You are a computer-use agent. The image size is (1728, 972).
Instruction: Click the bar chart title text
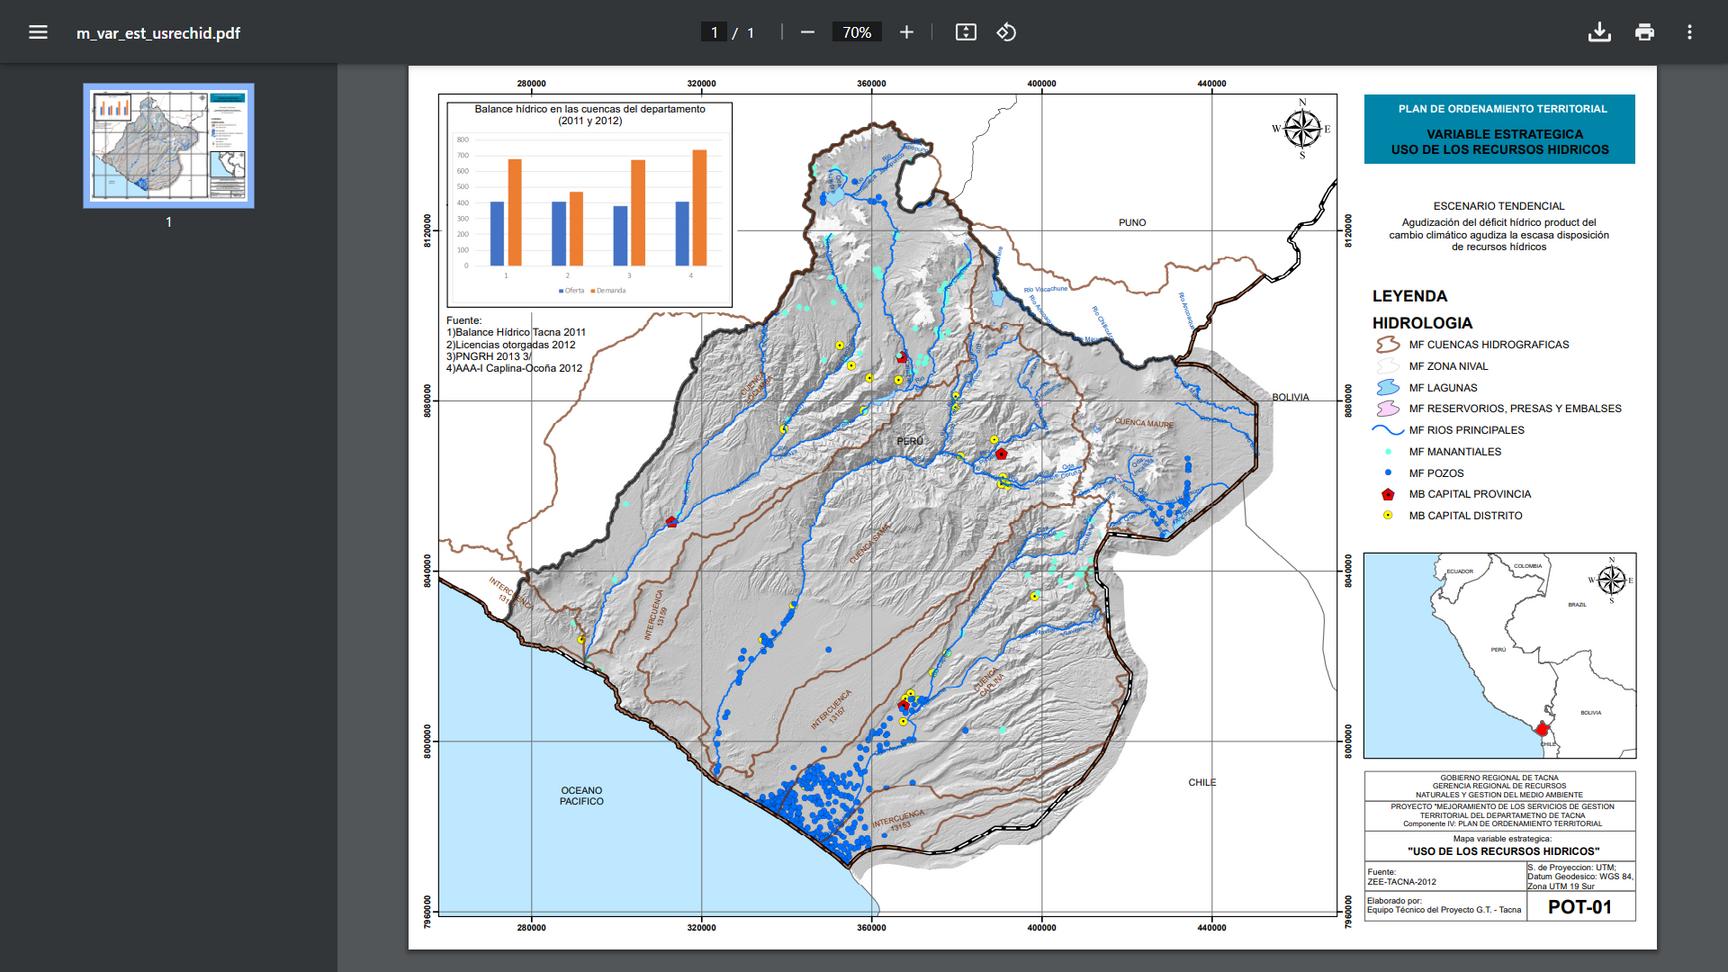(x=590, y=115)
